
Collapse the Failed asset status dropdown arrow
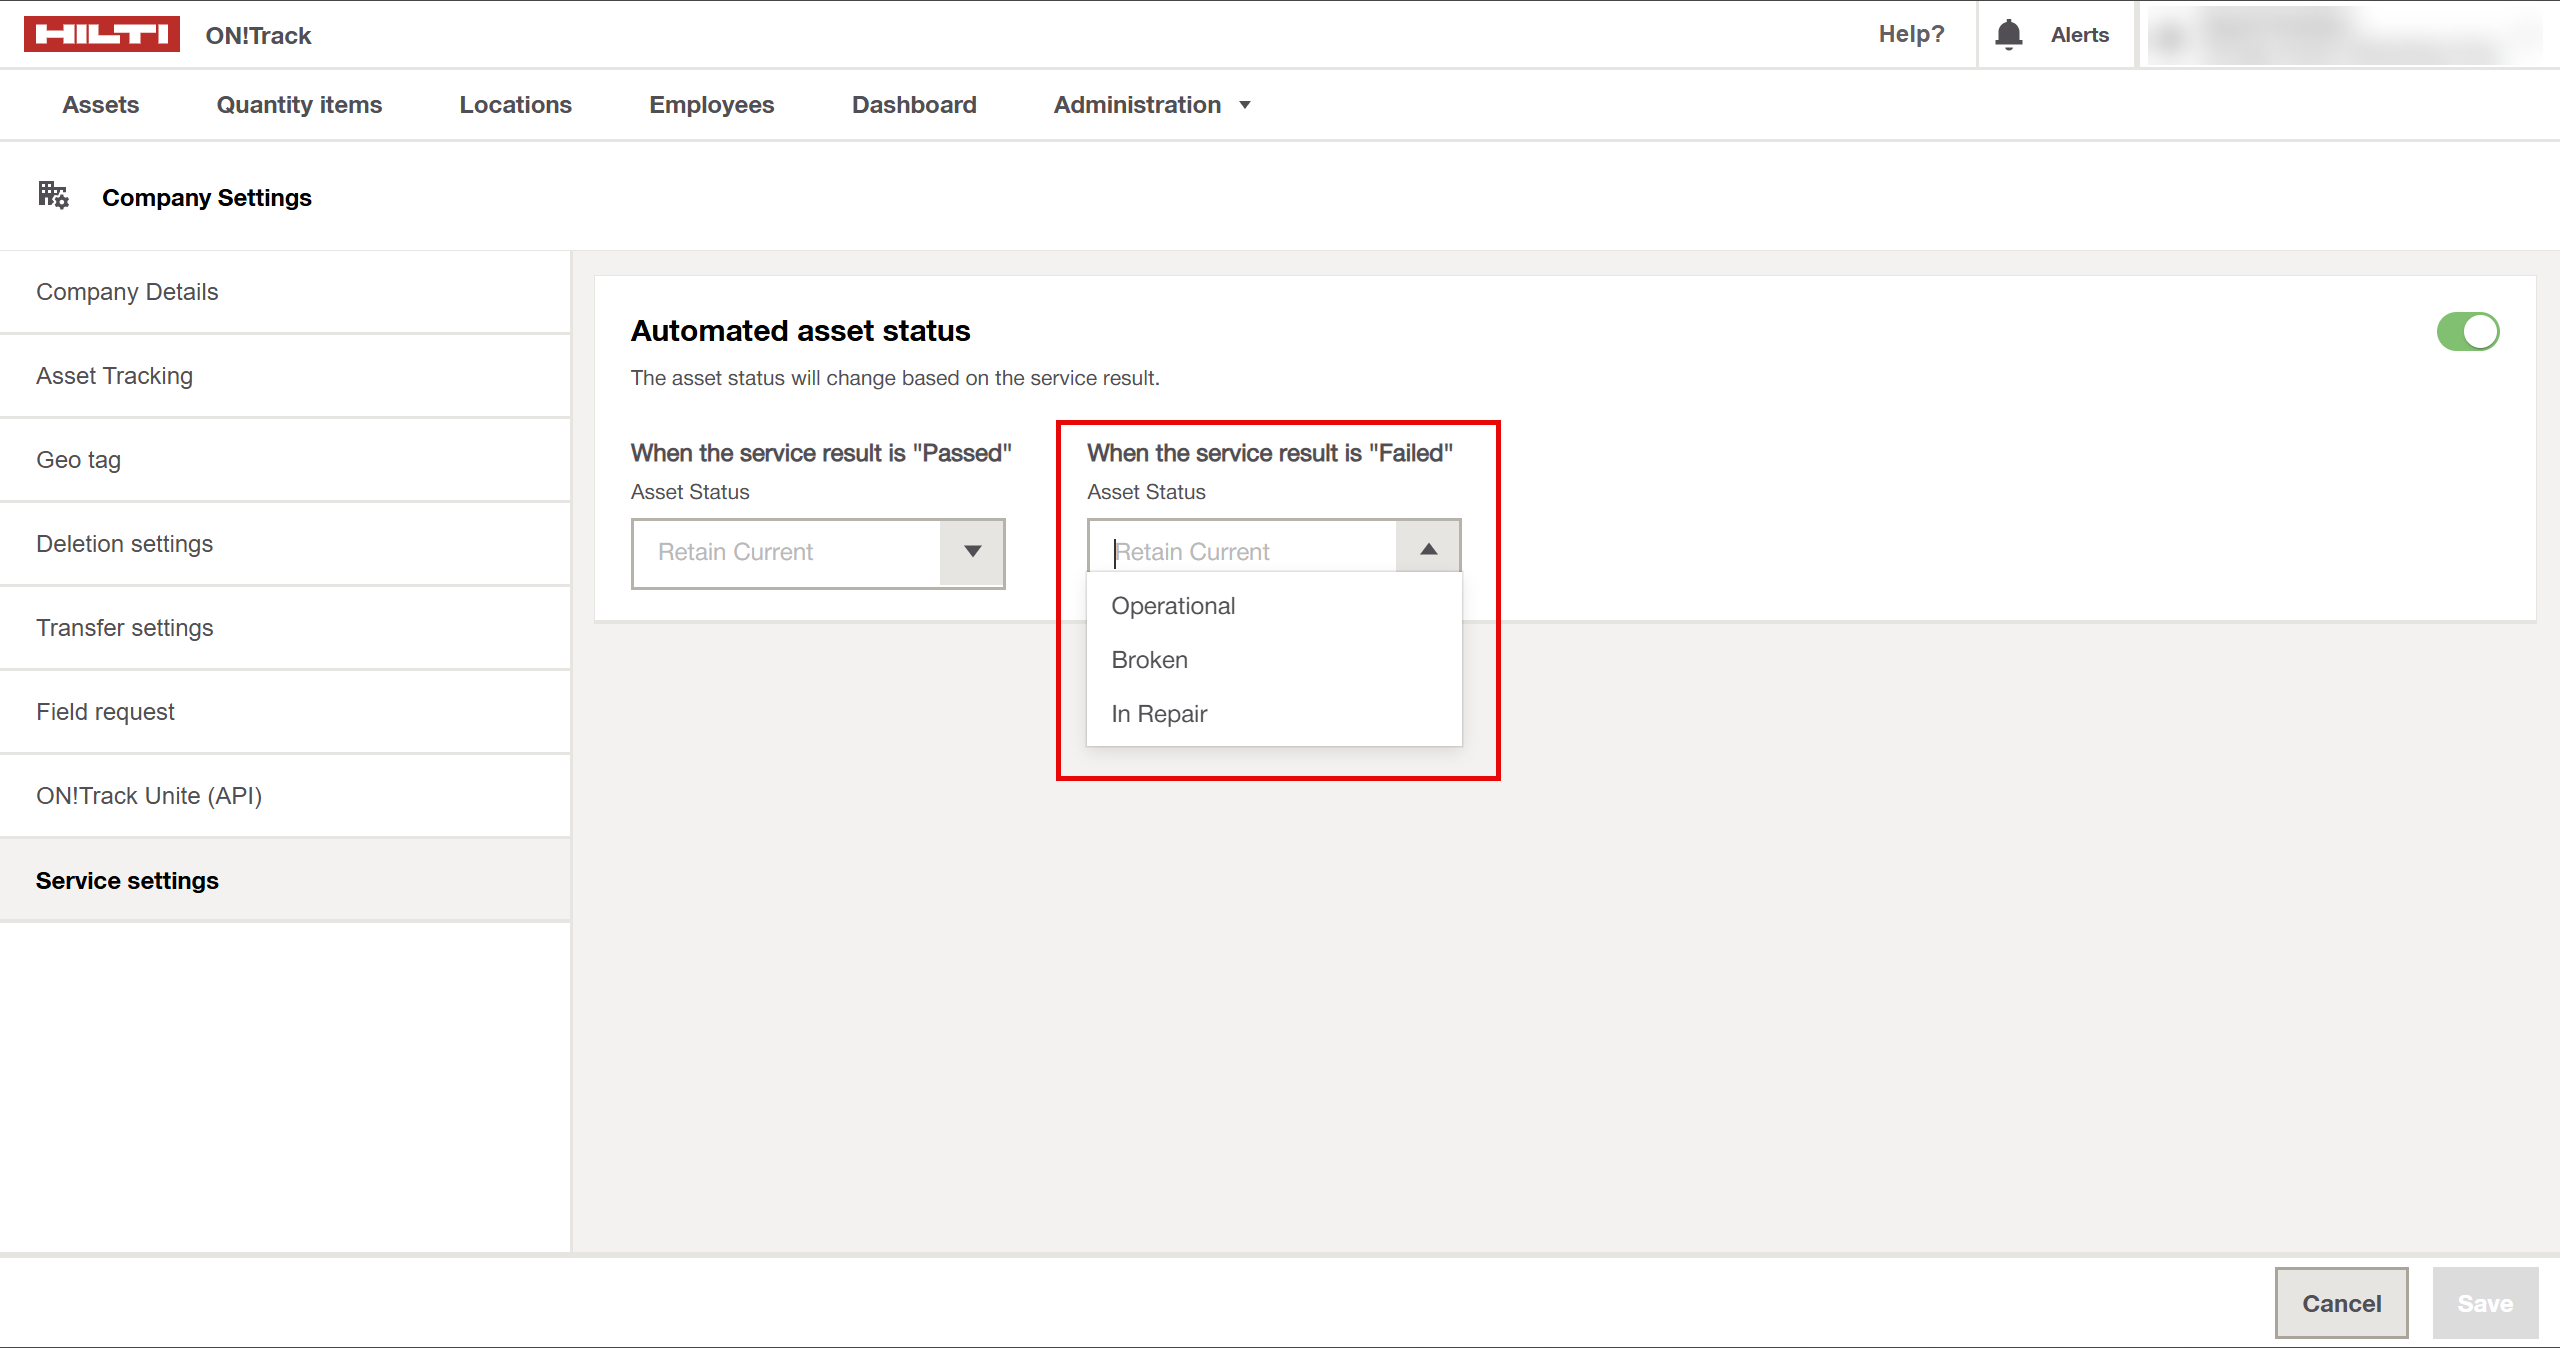pos(1428,550)
